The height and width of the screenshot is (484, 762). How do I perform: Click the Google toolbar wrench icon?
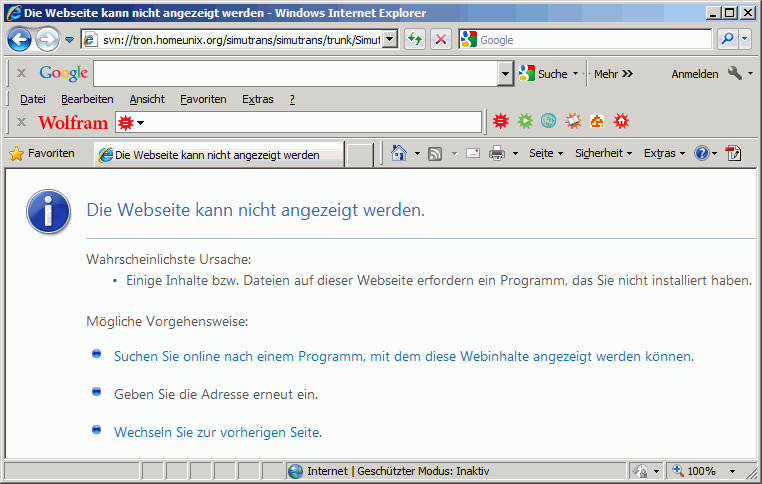pyautogui.click(x=735, y=74)
